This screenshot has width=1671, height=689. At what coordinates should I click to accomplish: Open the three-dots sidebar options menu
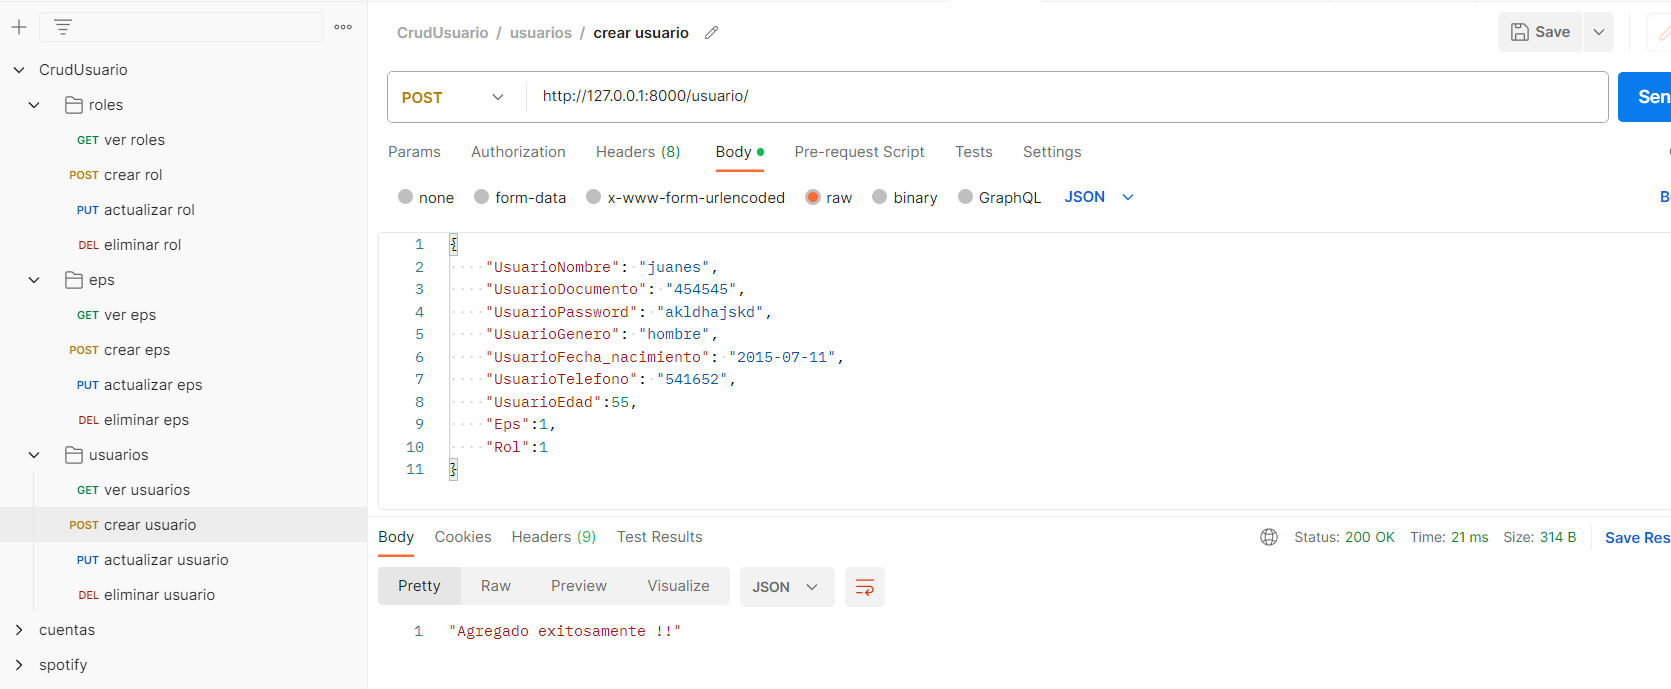343,27
